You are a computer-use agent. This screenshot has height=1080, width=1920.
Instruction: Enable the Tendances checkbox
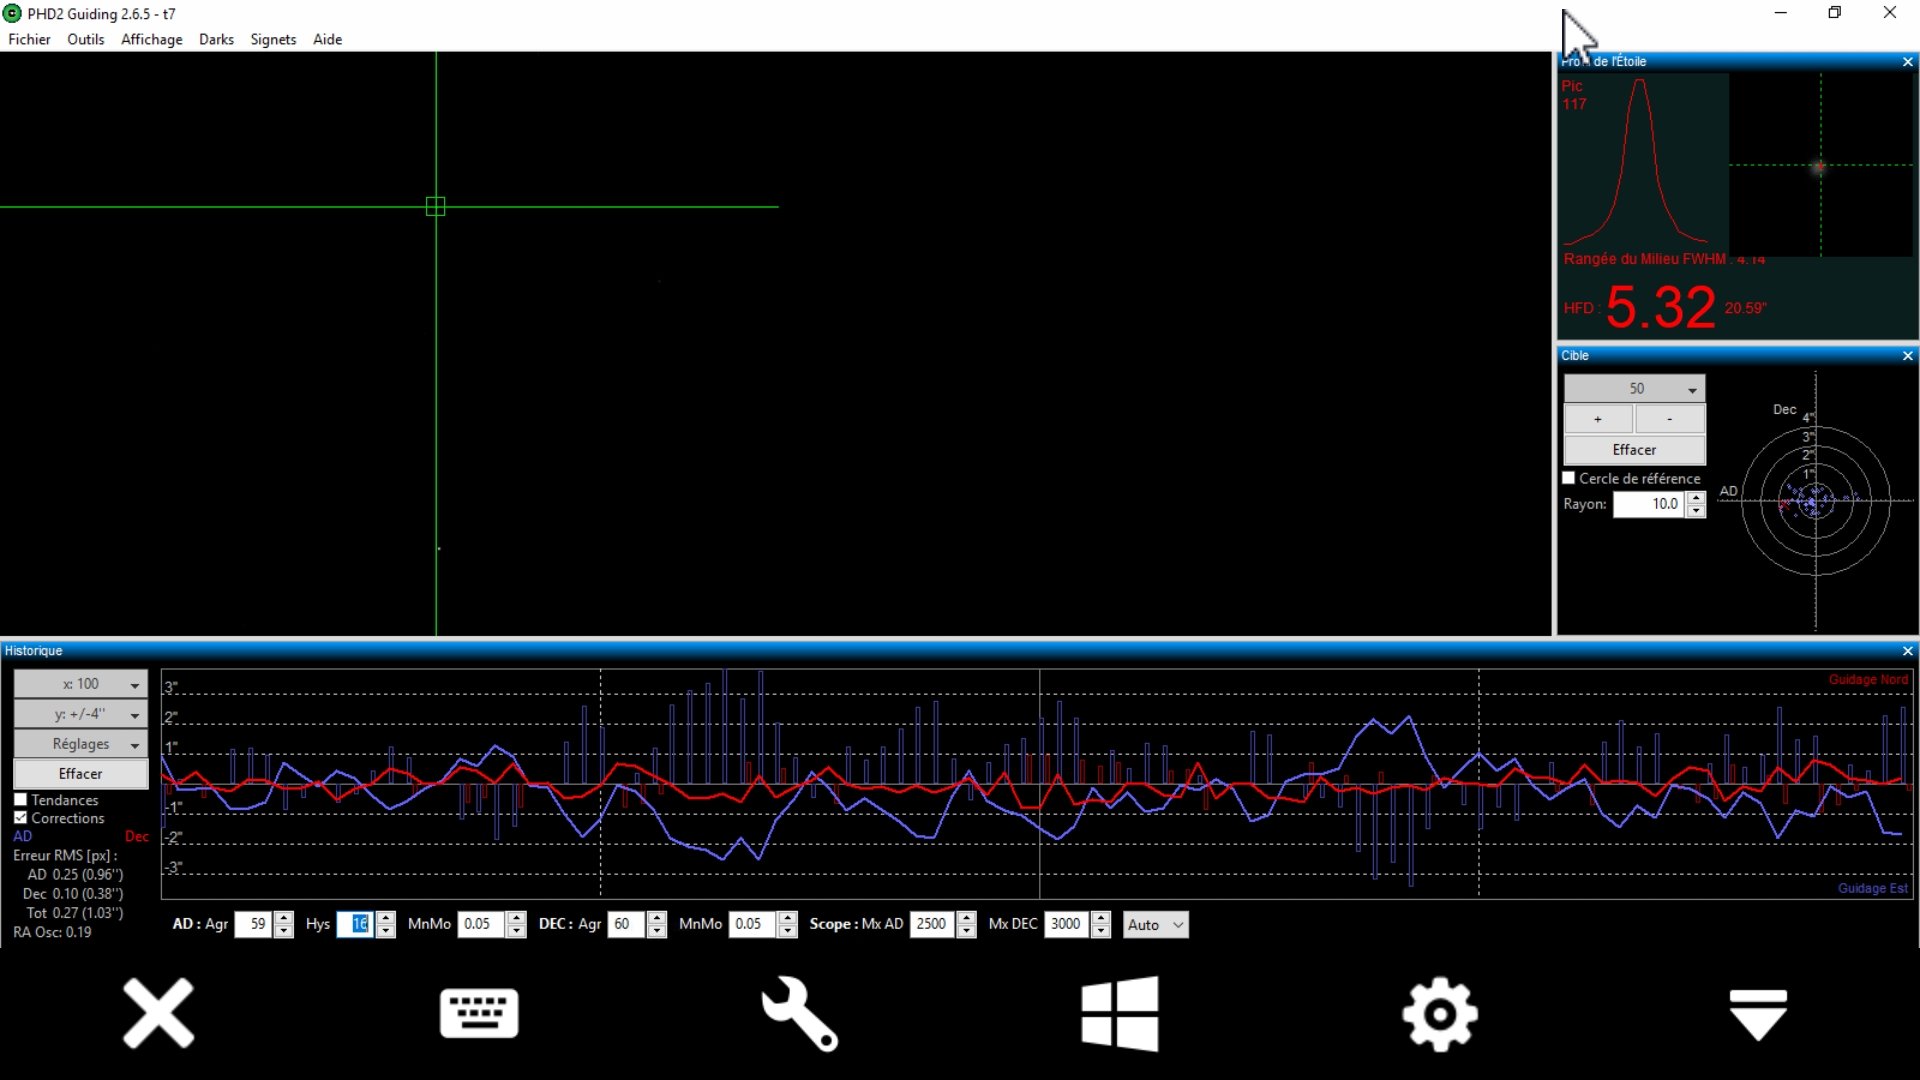pos(21,800)
